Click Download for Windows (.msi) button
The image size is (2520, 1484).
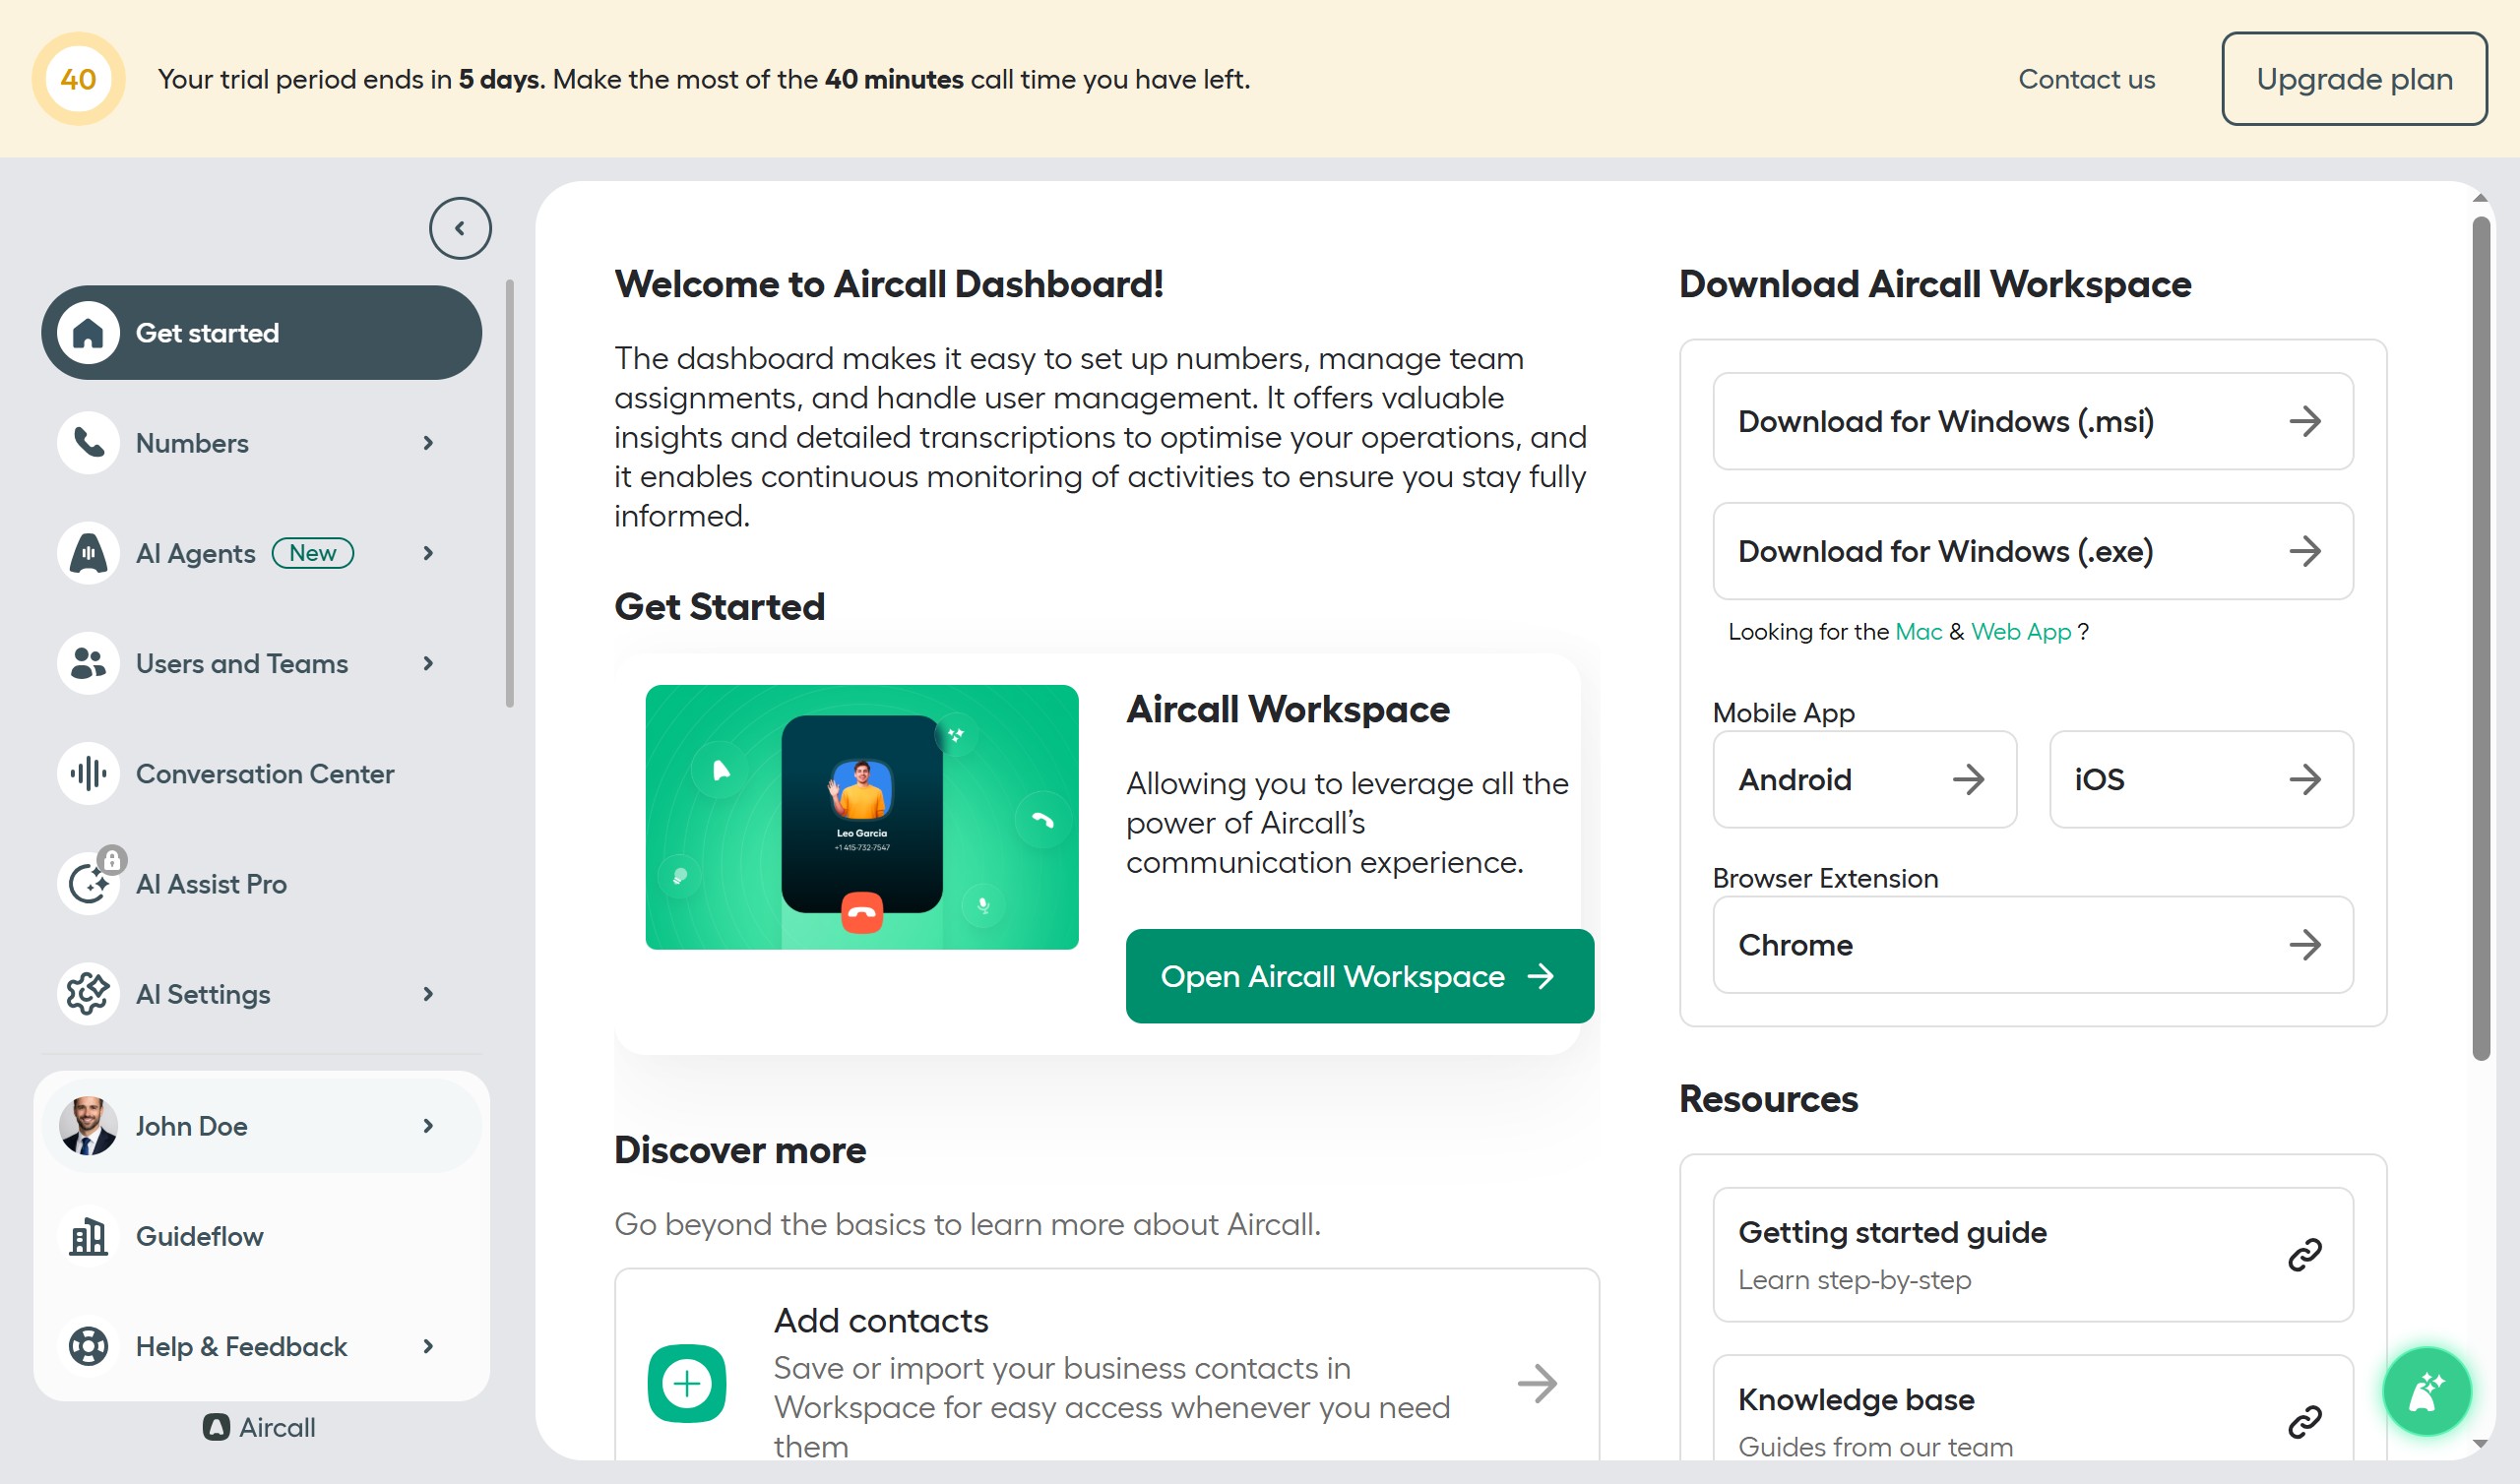2032,421
